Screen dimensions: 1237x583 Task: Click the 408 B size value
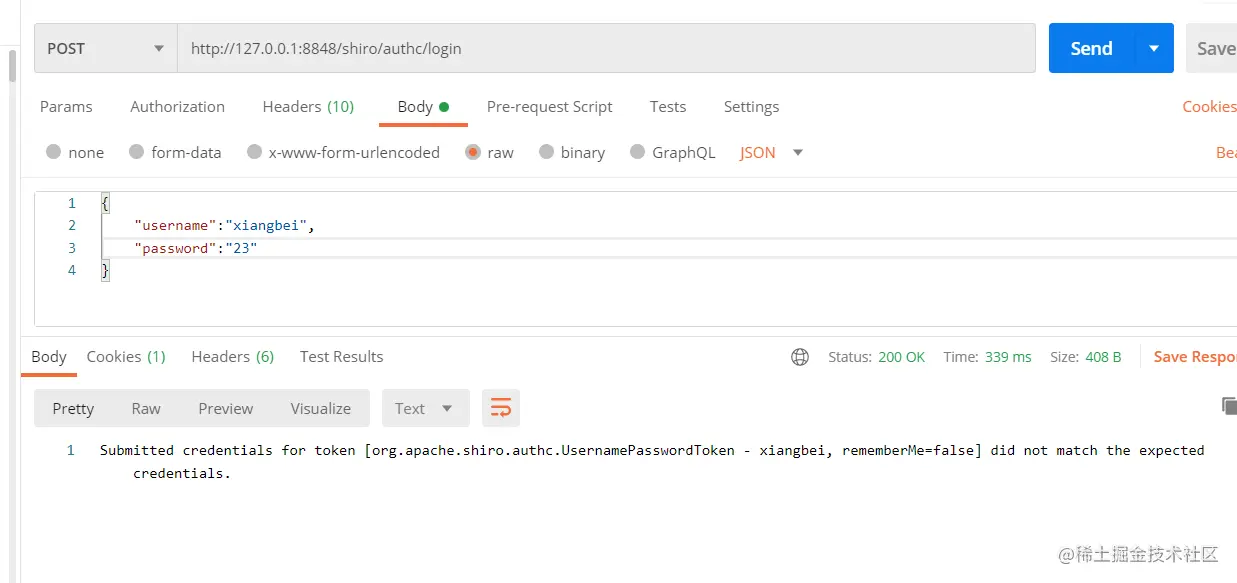point(1103,357)
